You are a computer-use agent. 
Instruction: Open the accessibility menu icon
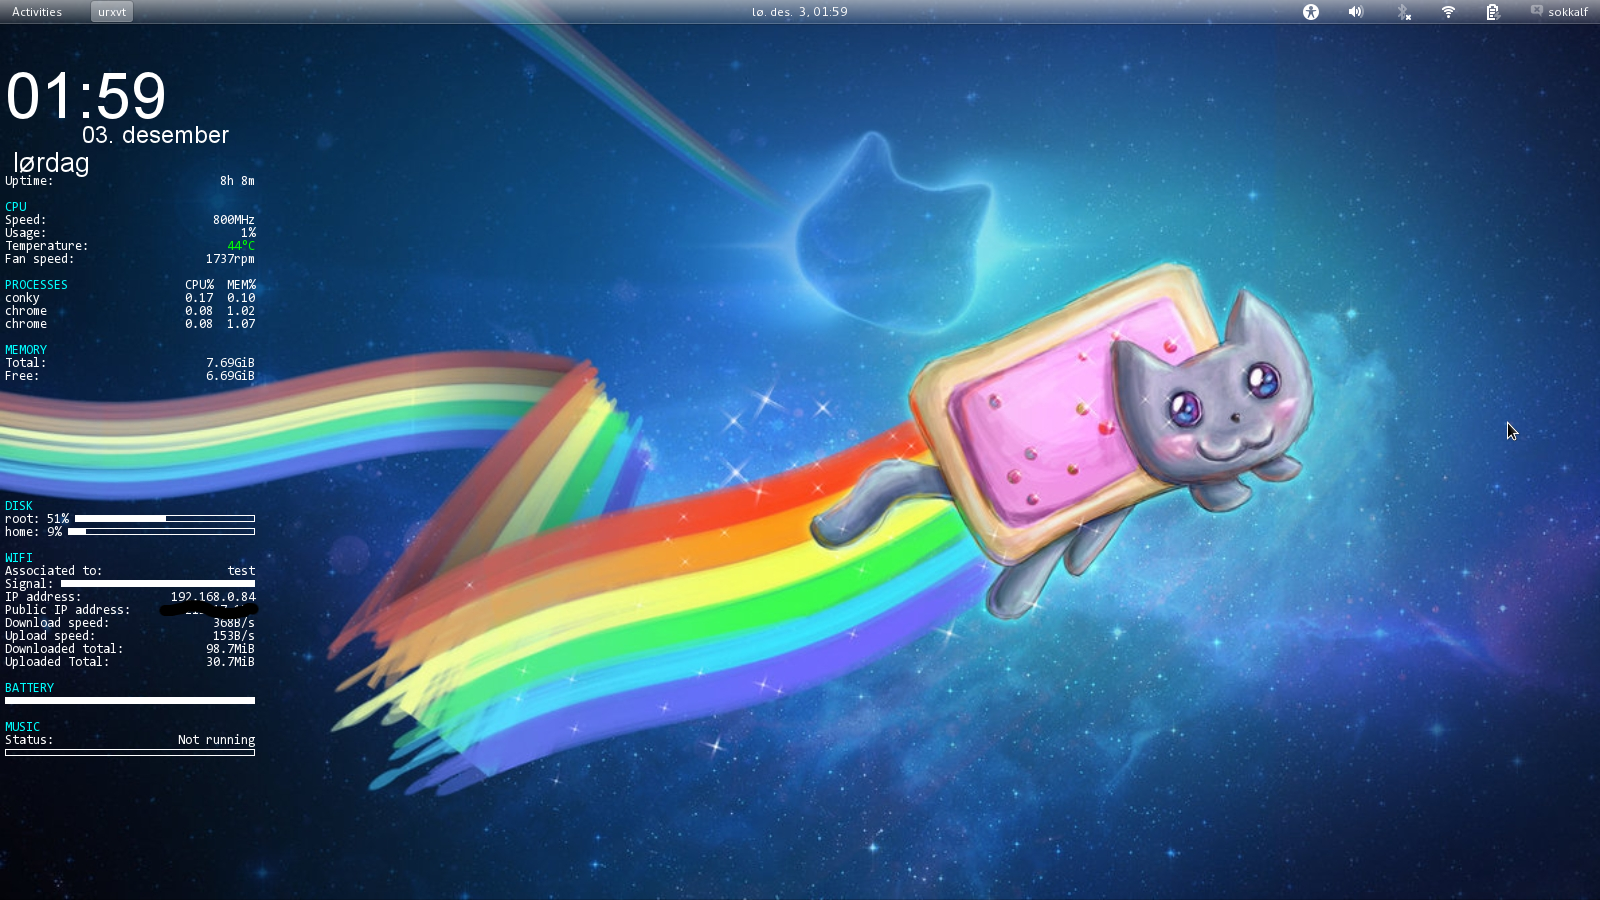[x=1311, y=12]
